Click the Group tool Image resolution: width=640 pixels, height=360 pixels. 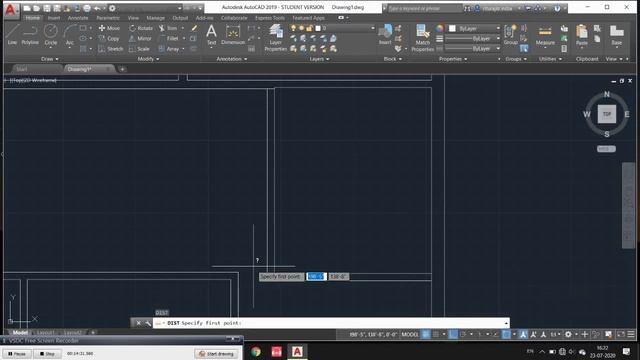(x=510, y=34)
